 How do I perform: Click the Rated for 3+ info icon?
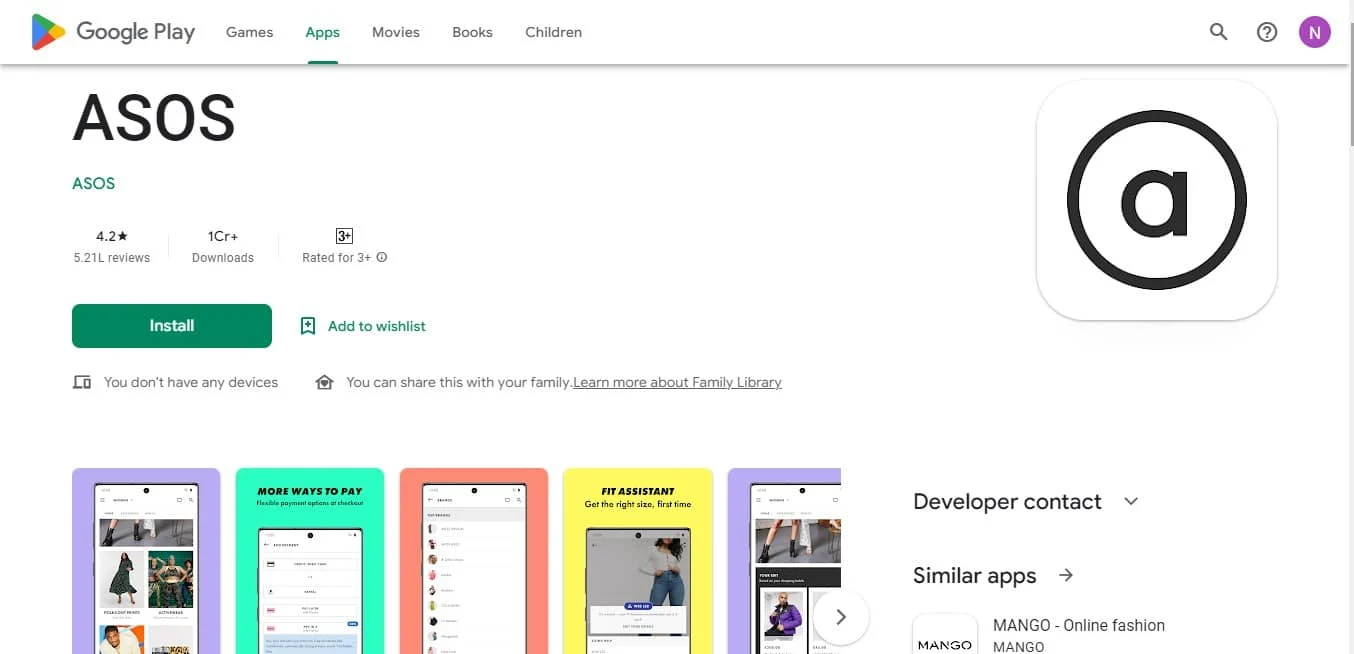click(382, 257)
